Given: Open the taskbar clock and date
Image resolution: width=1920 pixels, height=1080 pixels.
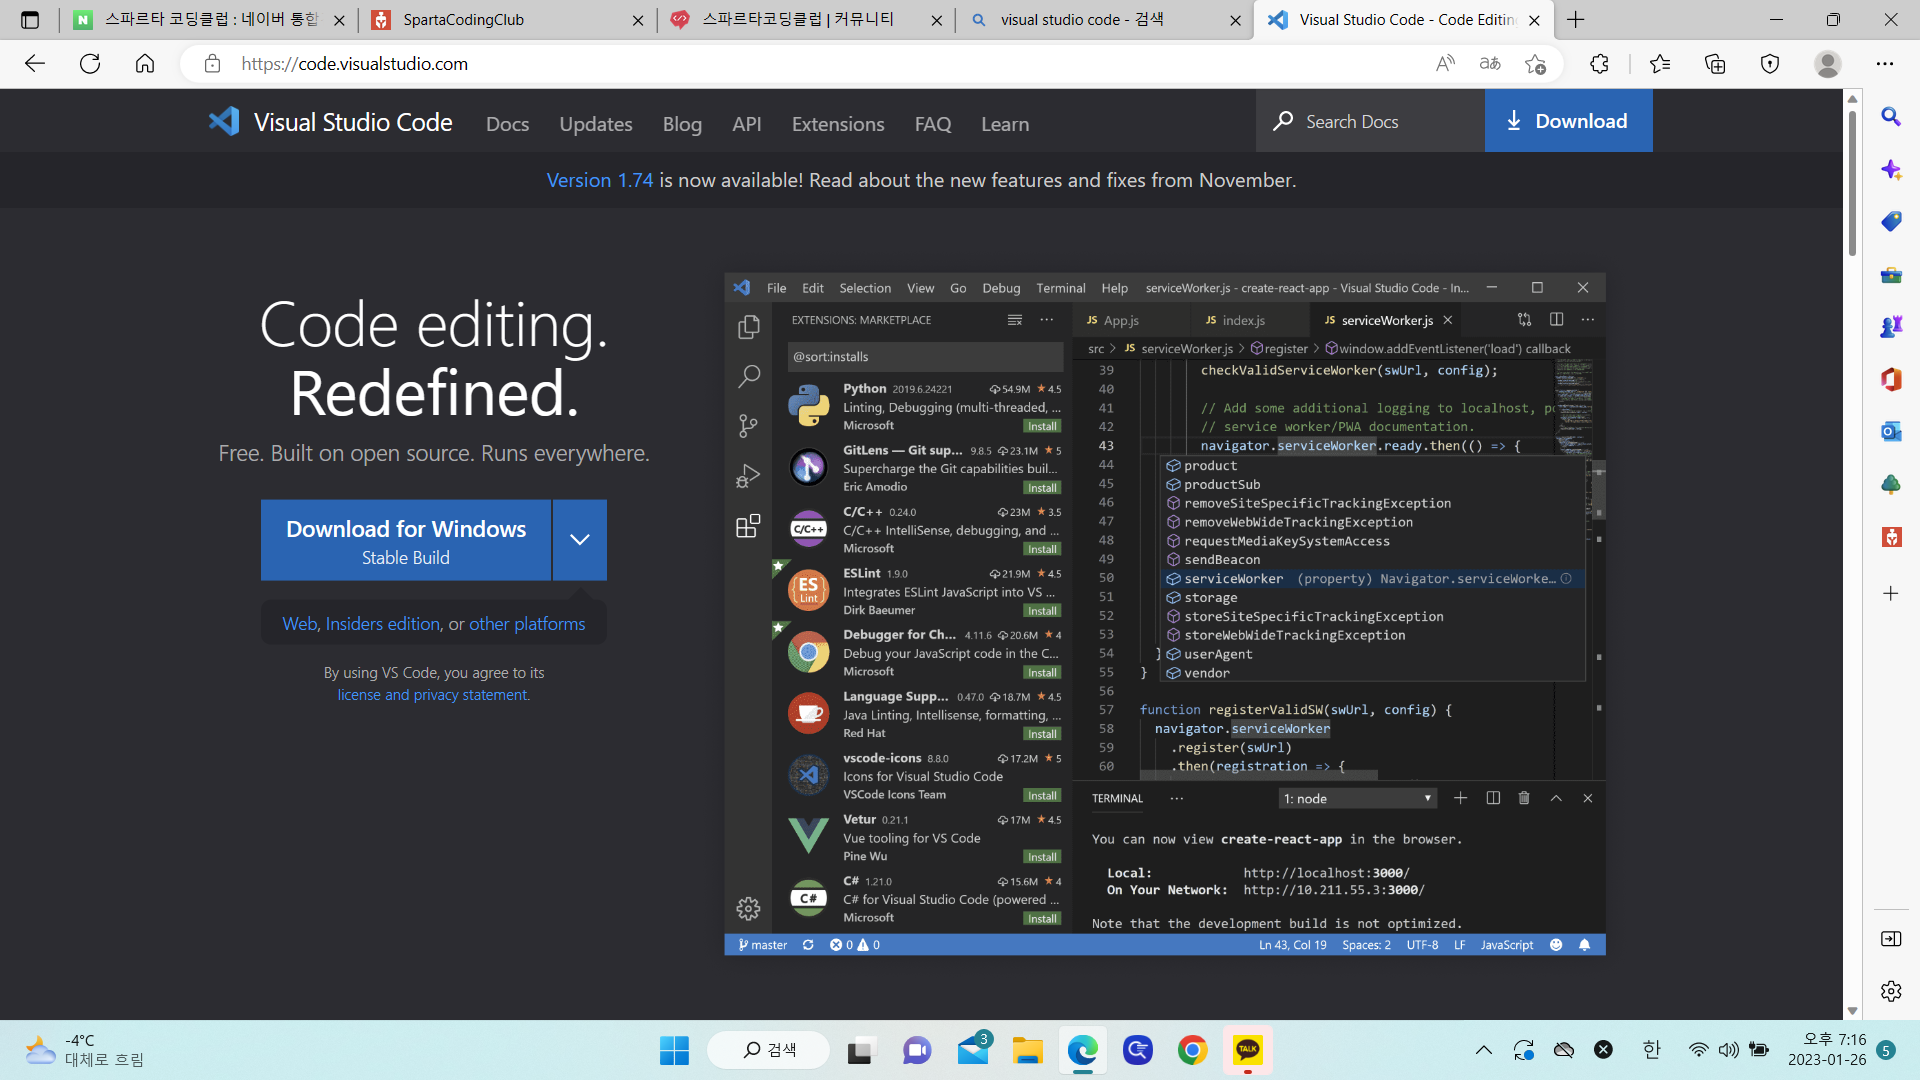Looking at the screenshot, I should pos(1827,1050).
